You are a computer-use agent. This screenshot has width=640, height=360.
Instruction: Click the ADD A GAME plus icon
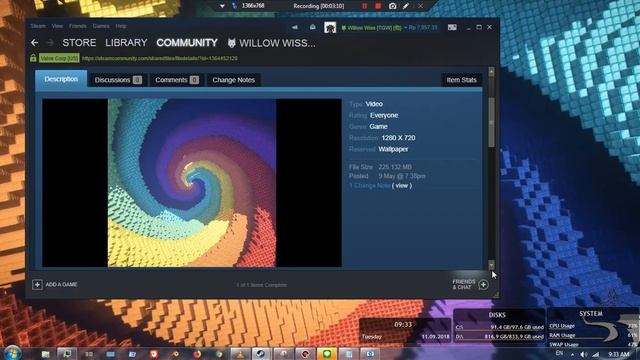pyautogui.click(x=37, y=284)
